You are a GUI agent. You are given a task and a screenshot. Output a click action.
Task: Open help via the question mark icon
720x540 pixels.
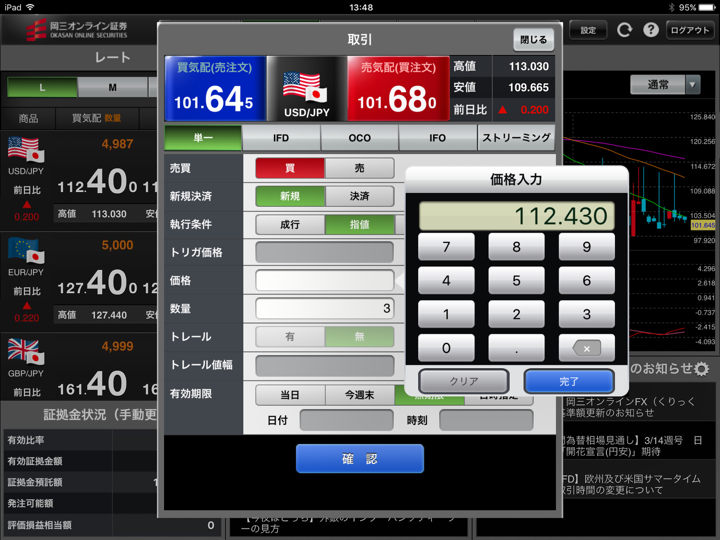tap(650, 30)
